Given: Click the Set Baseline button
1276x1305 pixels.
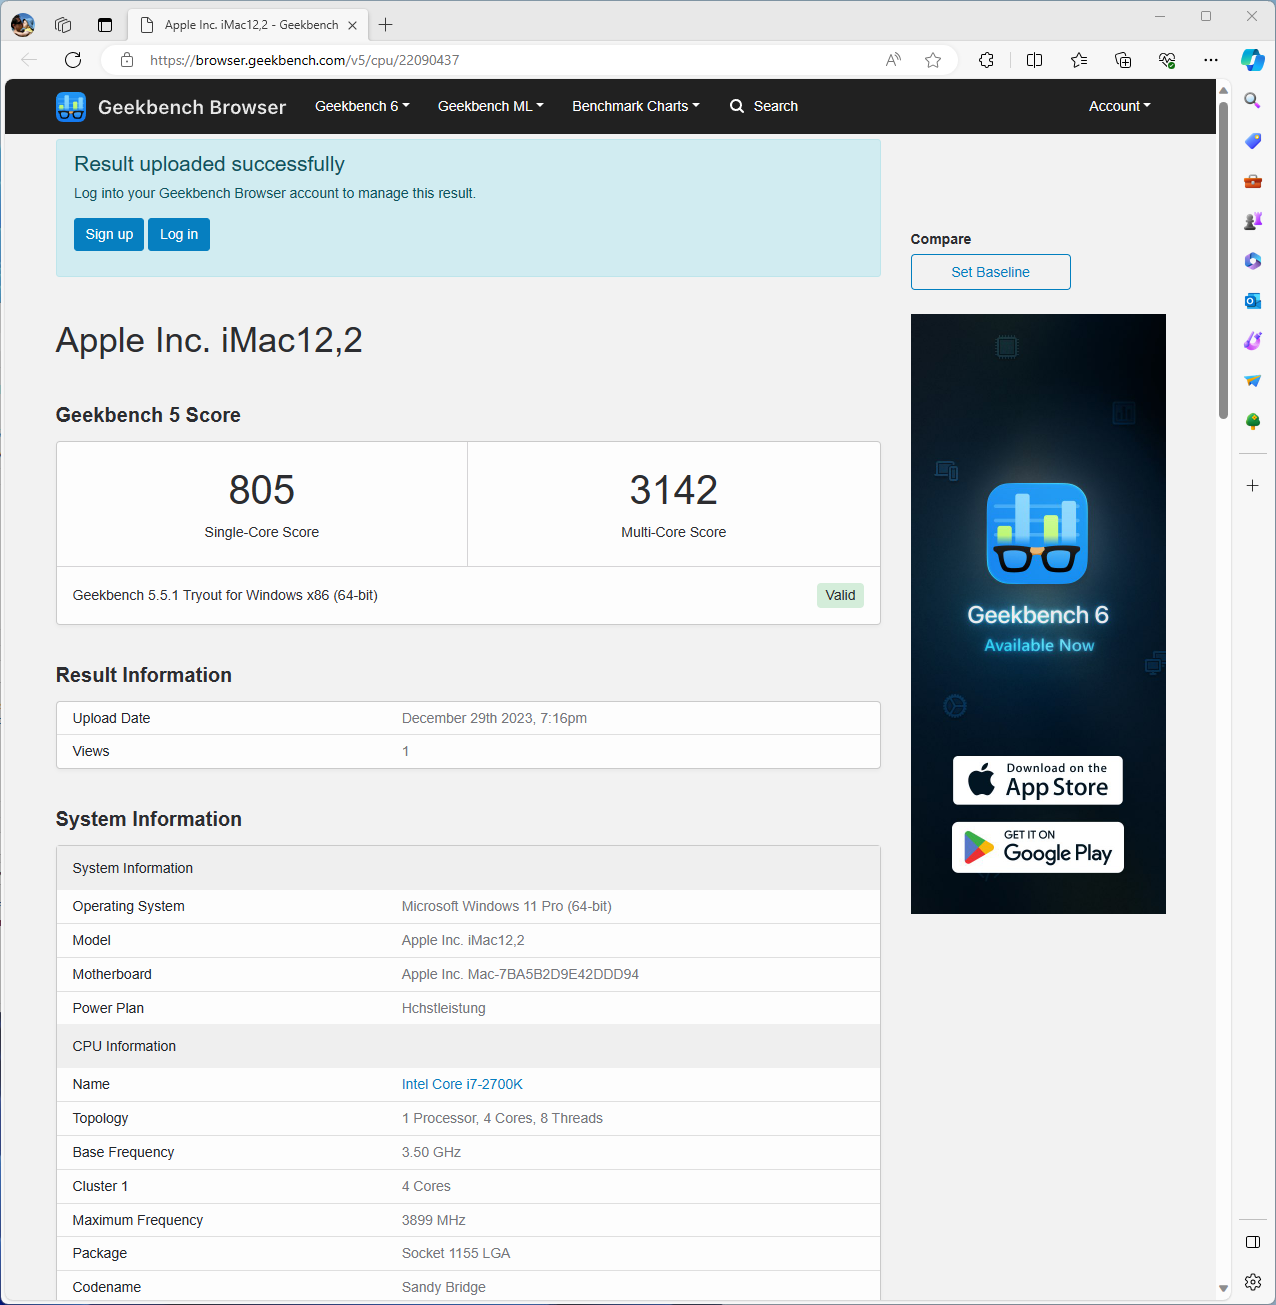Looking at the screenshot, I should click(990, 272).
